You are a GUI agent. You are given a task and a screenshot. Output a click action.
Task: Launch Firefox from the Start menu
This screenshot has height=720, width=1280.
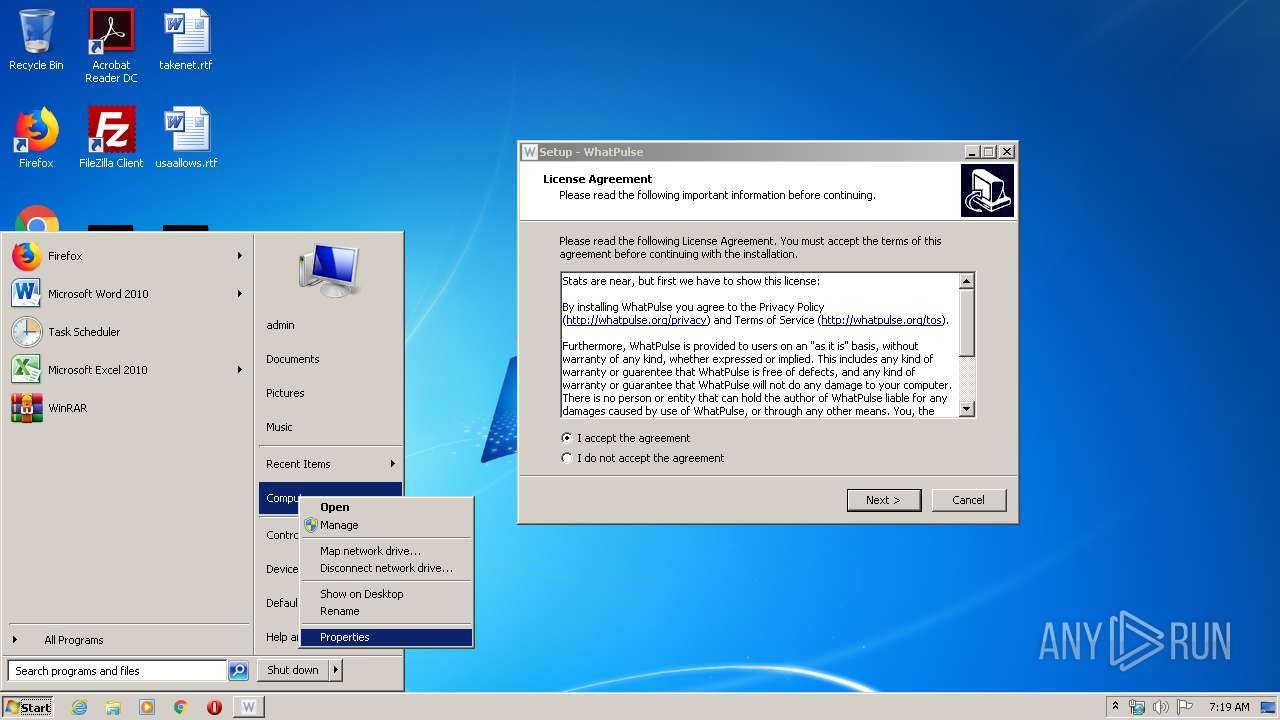tap(127, 256)
